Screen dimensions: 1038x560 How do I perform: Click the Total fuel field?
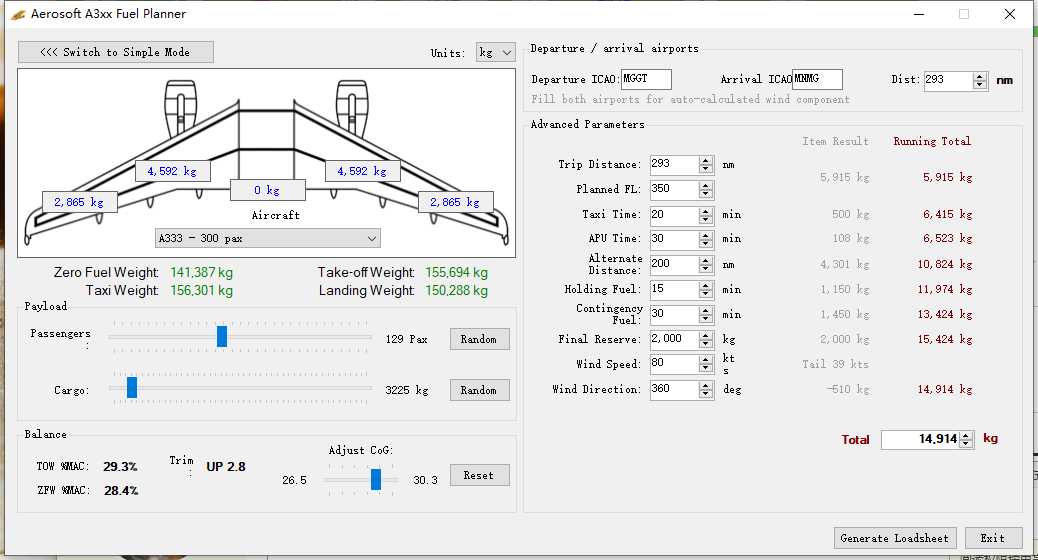920,439
